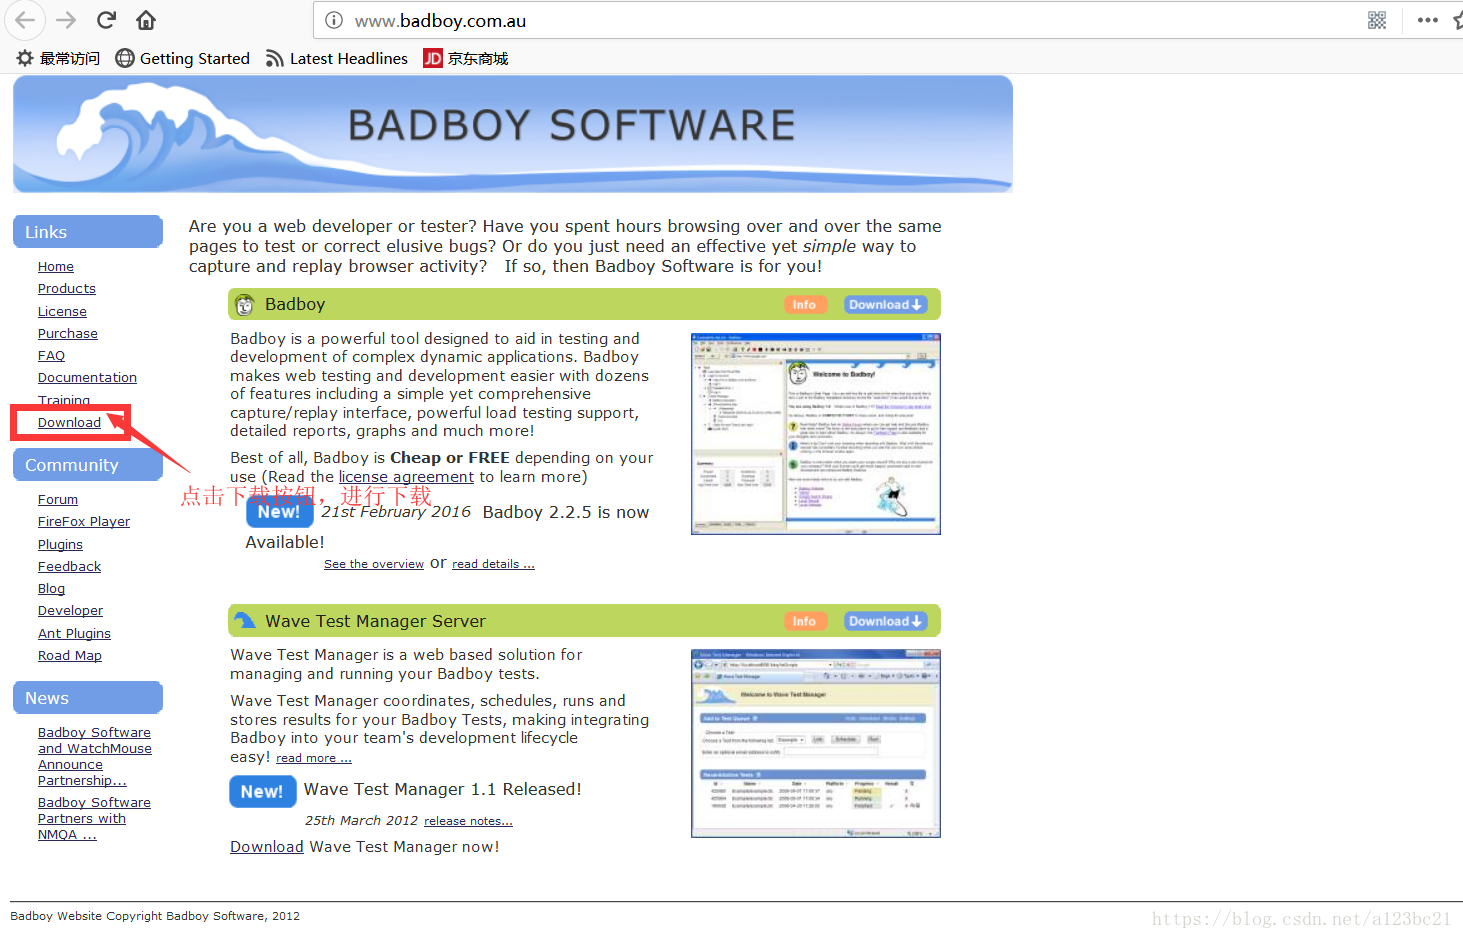1463x939 pixels.
Task: Open the Home link in sidebar
Action: point(56,267)
